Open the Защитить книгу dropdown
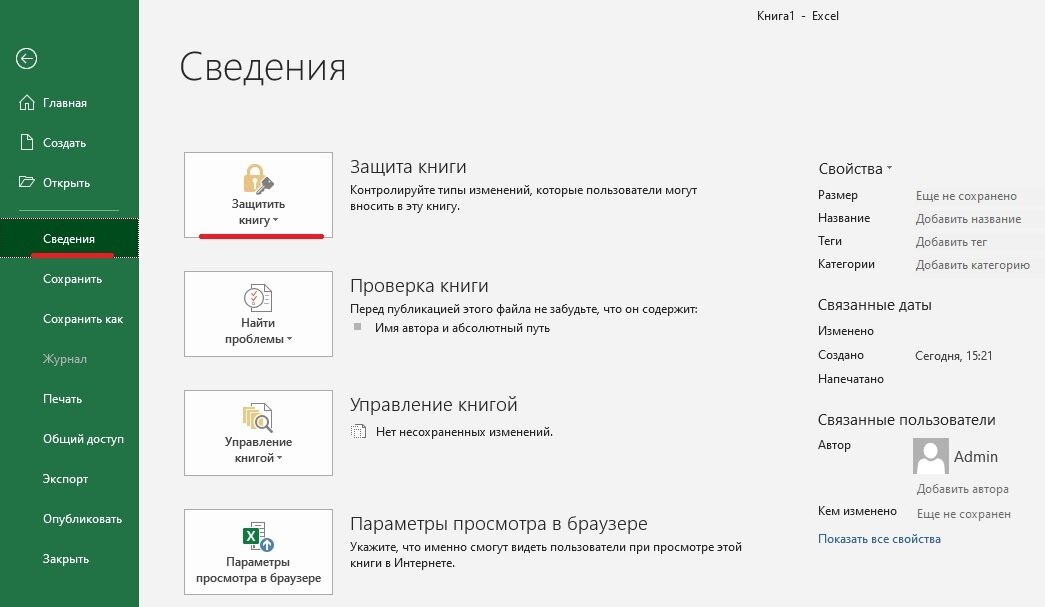1045x607 pixels. point(258,195)
